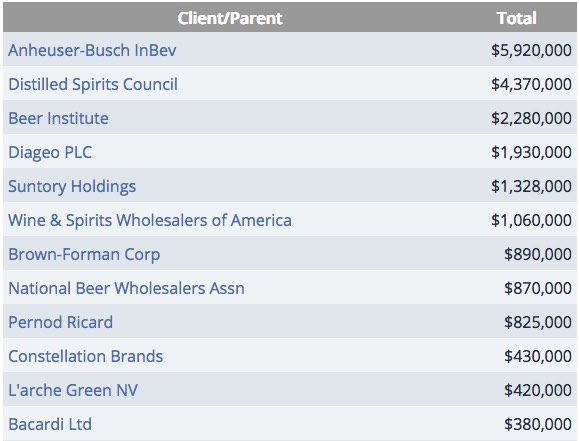This screenshot has width=579, height=441.
Task: Open the Constellation Brands link
Action: (86, 356)
